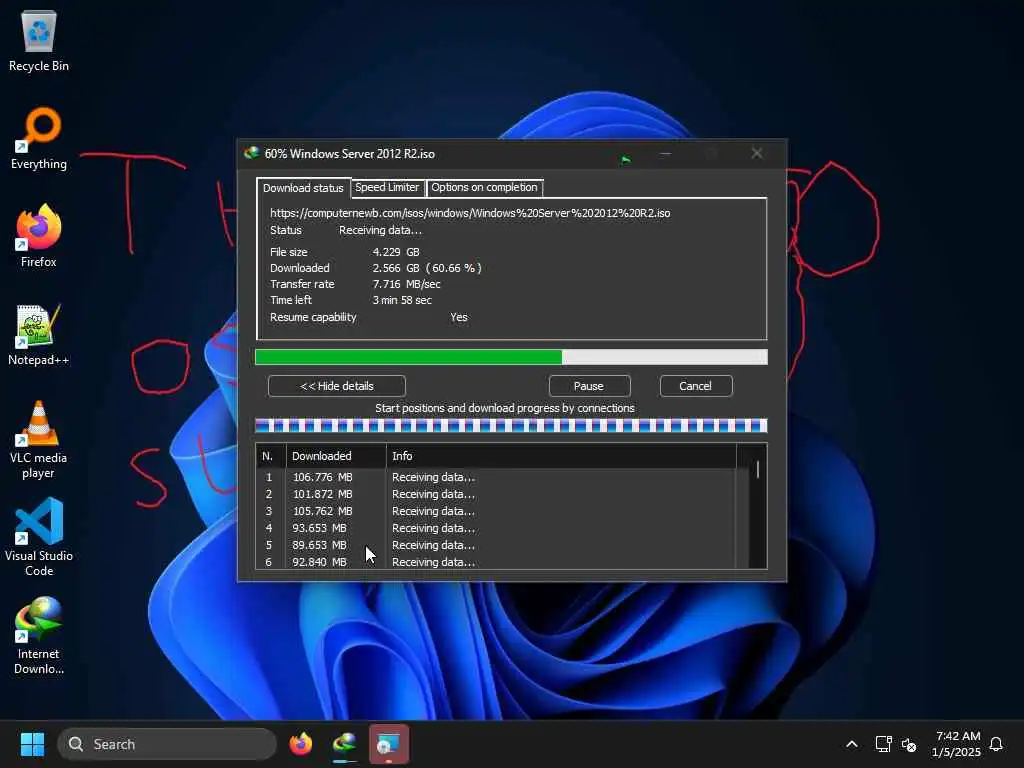Viewport: 1024px width, 768px height.
Task: Open the Windows Start menu
Action: [x=32, y=744]
